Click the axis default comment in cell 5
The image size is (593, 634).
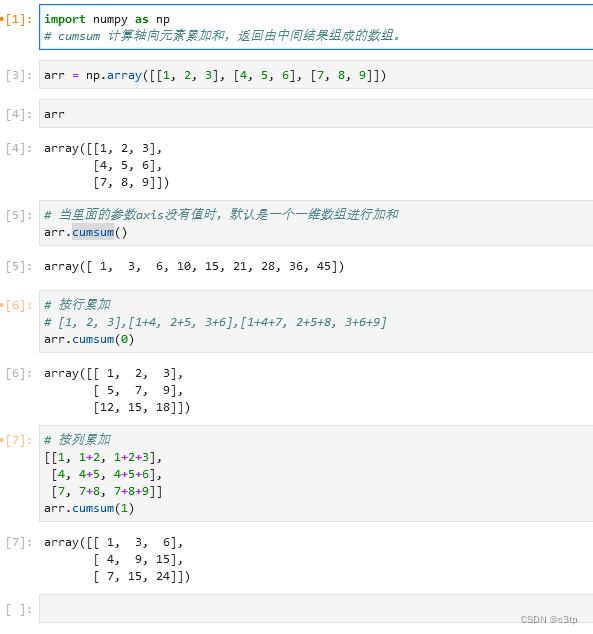tap(222, 214)
